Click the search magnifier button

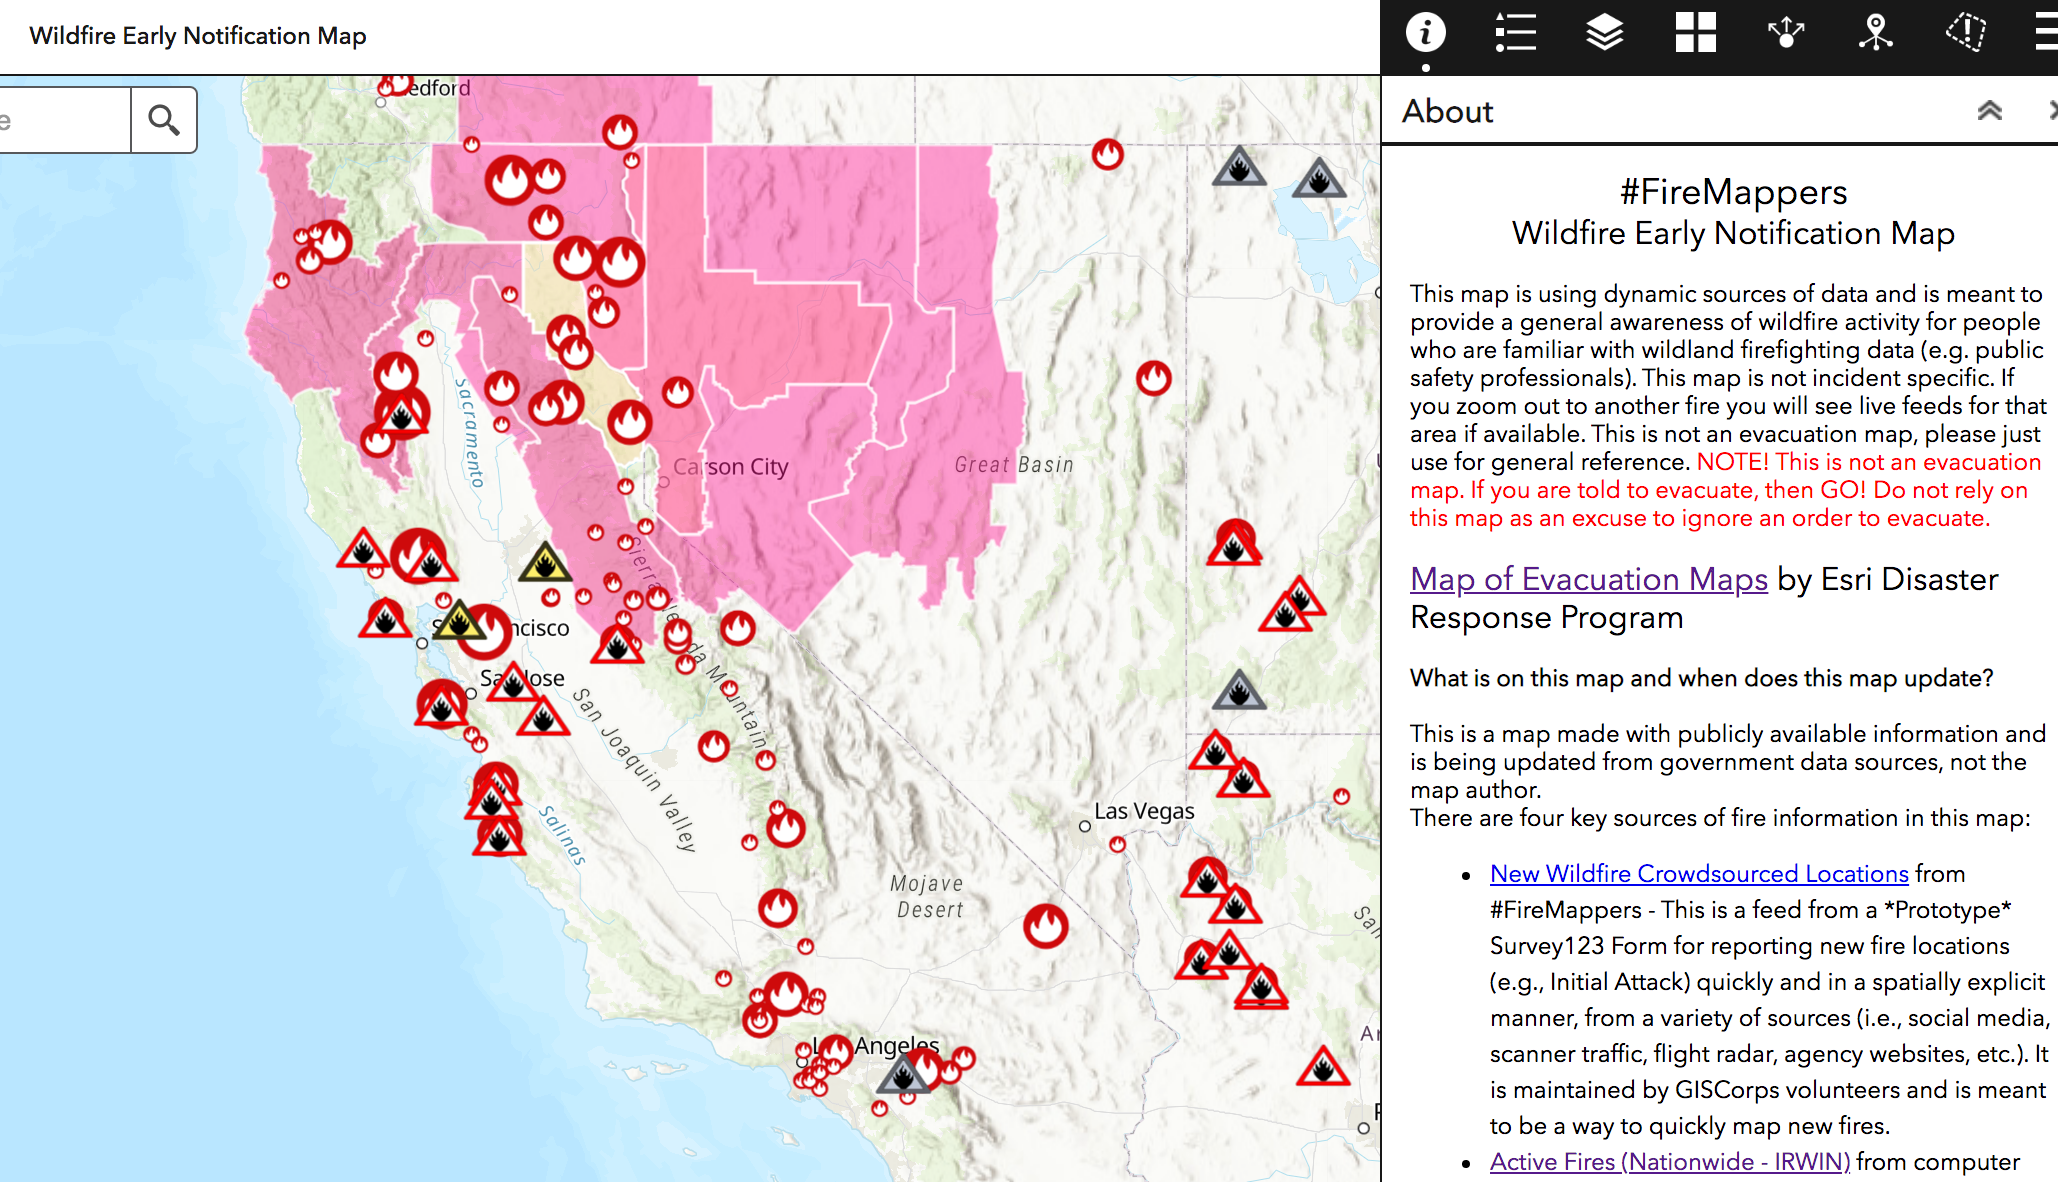tap(164, 120)
